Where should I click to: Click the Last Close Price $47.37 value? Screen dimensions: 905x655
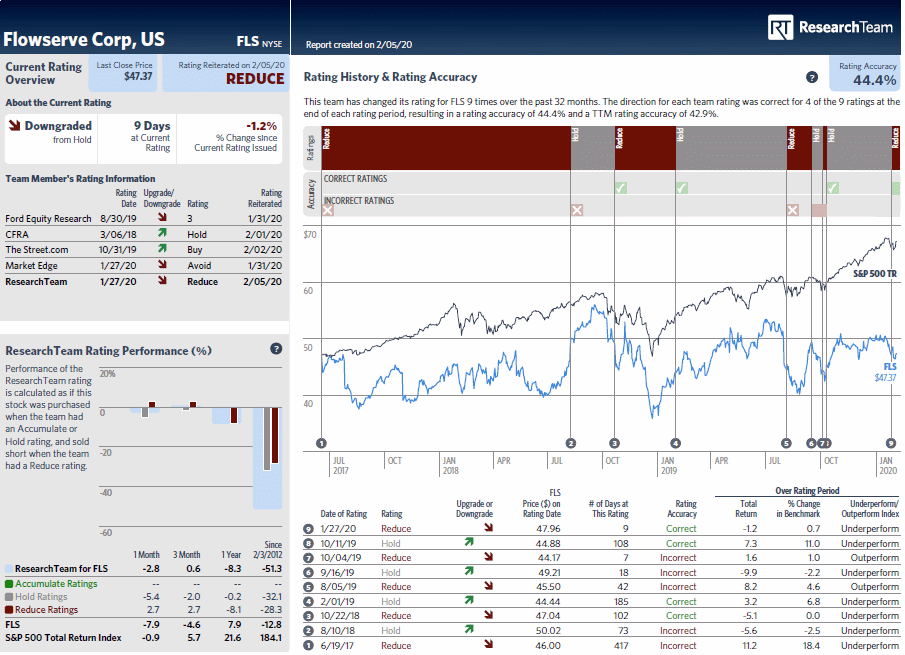(x=138, y=76)
